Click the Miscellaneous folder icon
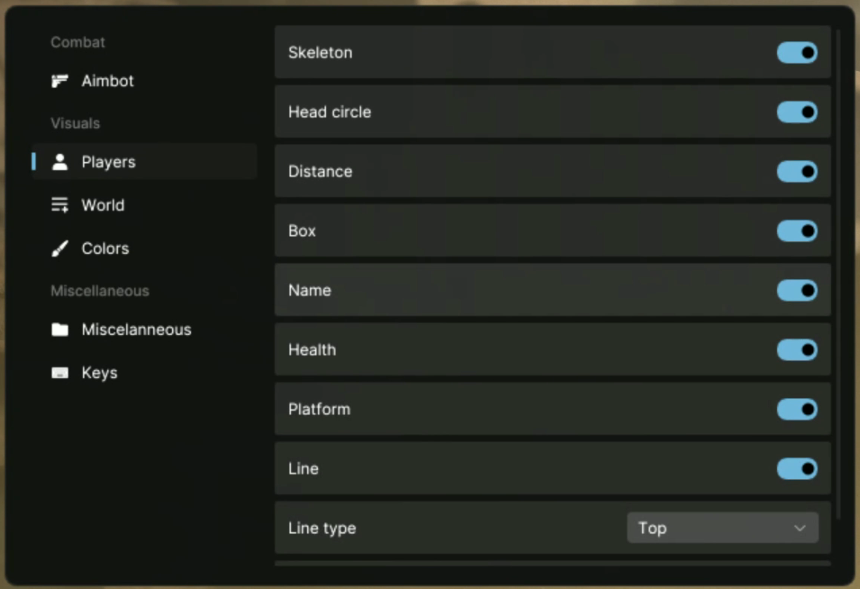Image resolution: width=860 pixels, height=589 pixels. tap(60, 329)
